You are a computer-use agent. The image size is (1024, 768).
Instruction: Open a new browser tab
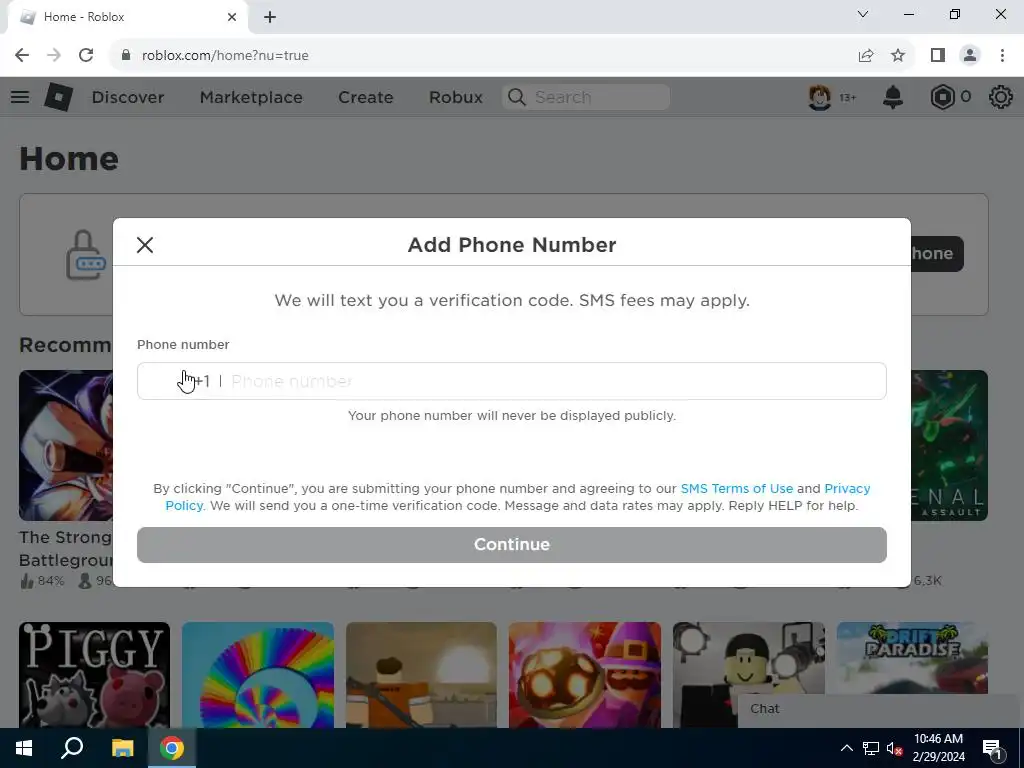[x=270, y=17]
